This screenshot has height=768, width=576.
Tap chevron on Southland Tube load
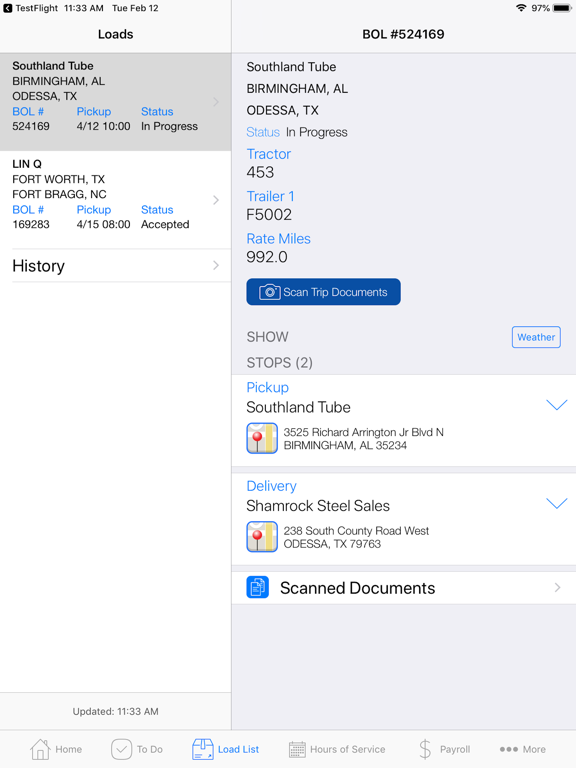click(x=216, y=102)
